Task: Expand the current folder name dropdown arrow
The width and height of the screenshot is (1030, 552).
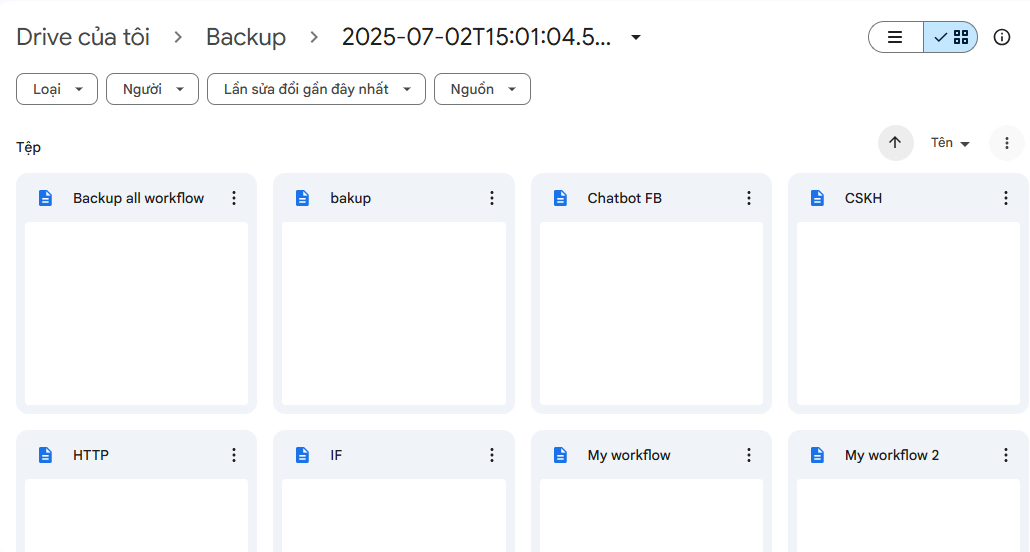Action: click(x=635, y=37)
